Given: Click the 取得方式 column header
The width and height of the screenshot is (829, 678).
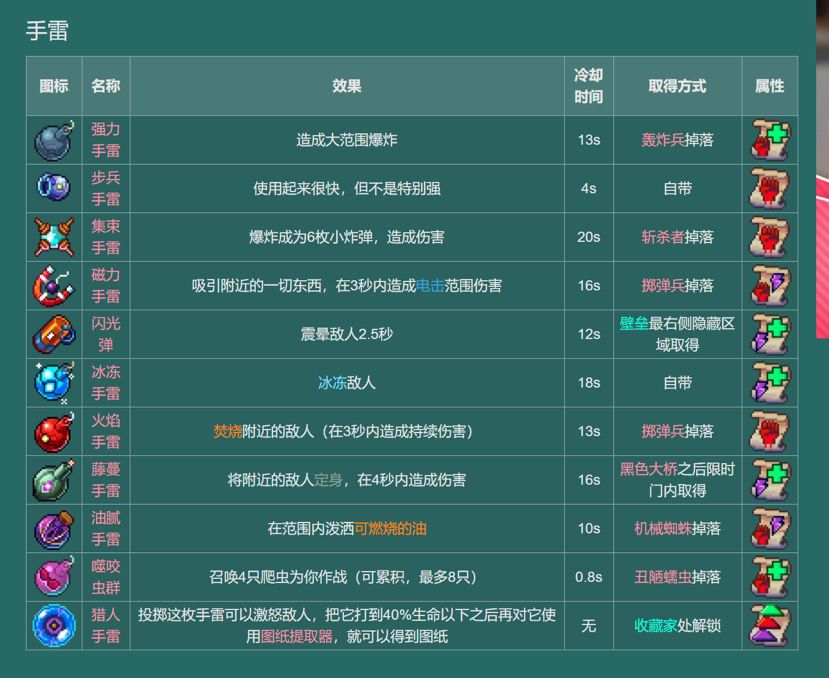Looking at the screenshot, I should [x=677, y=86].
